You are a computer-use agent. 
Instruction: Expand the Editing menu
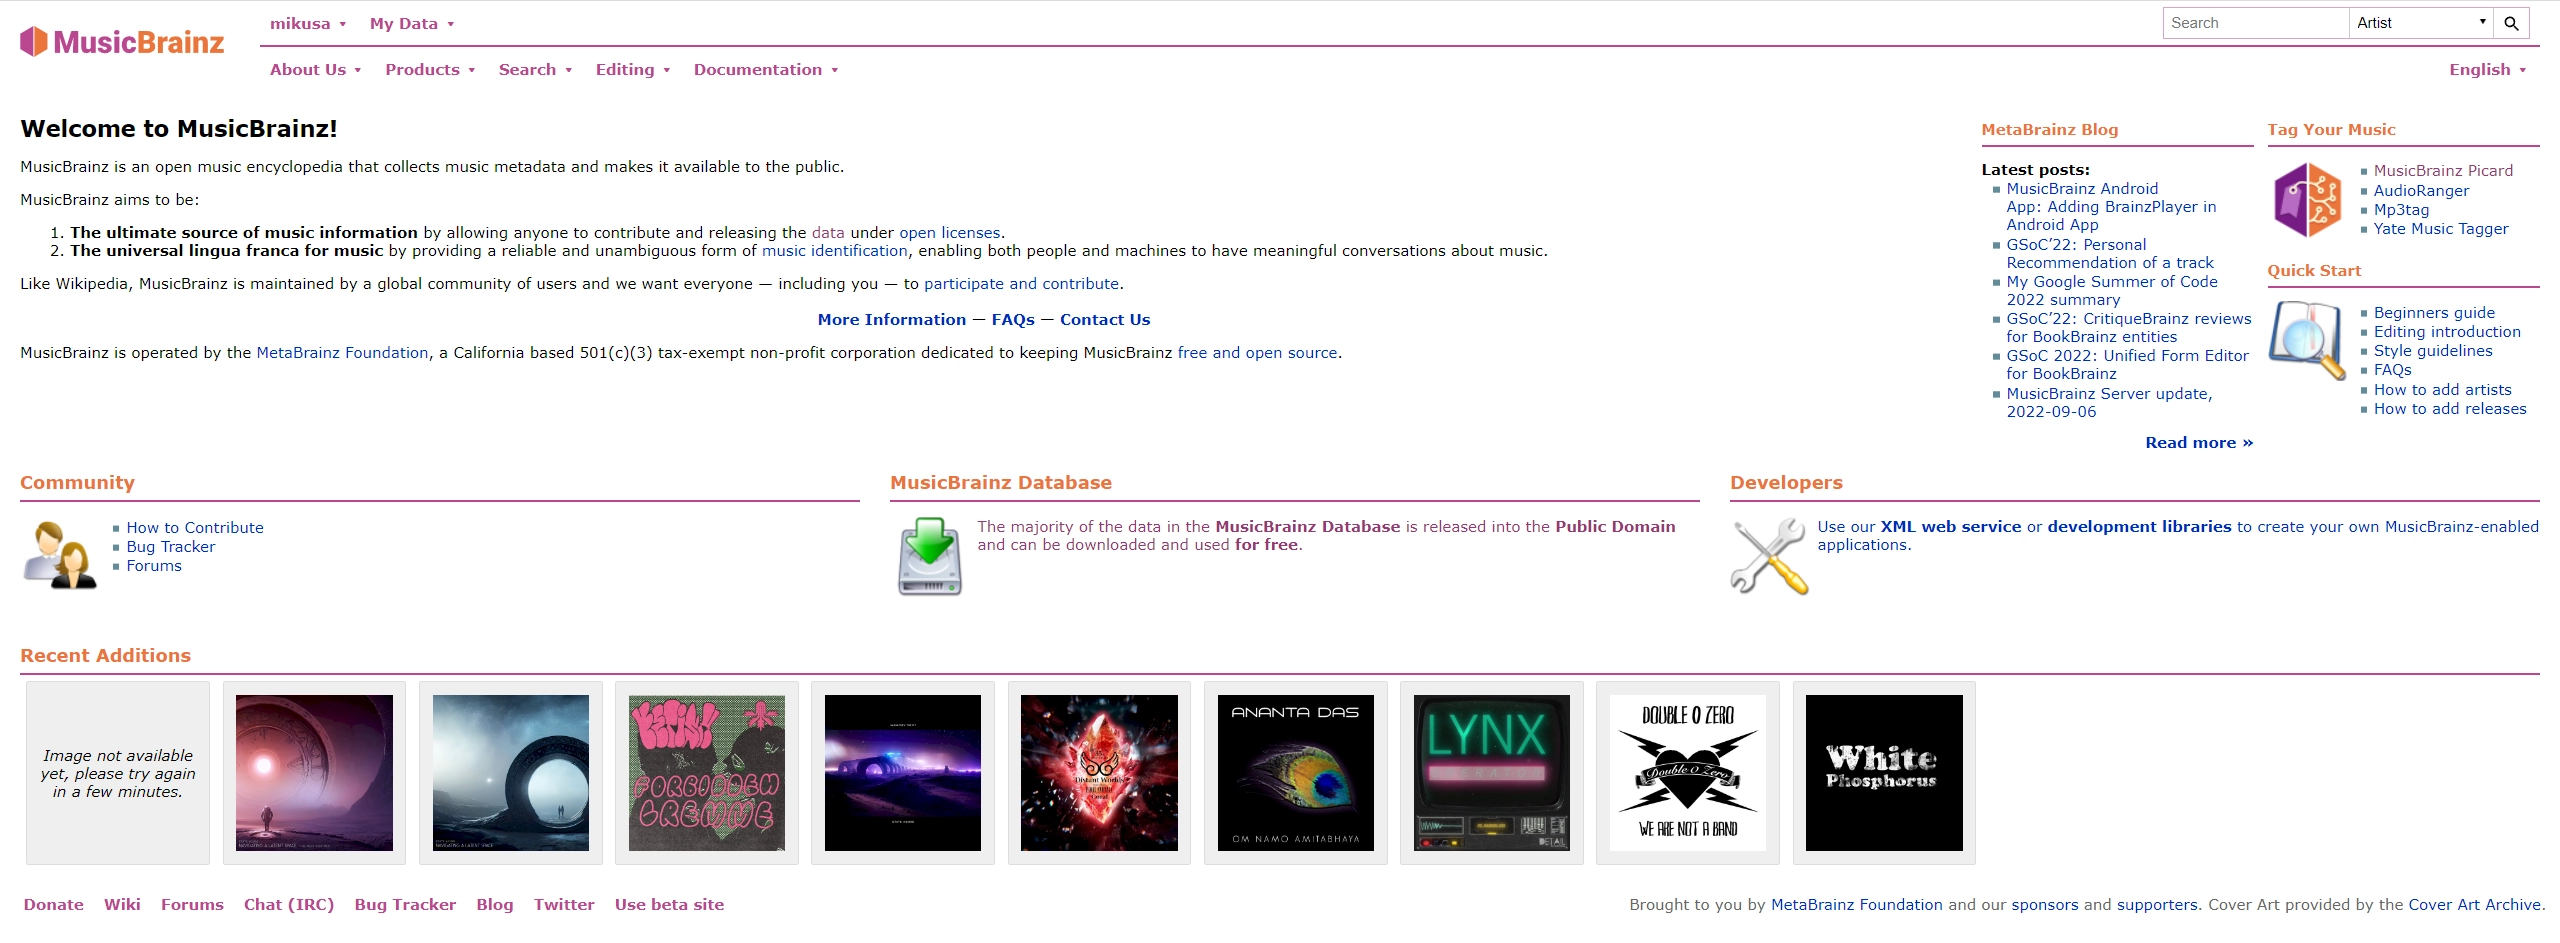pyautogui.click(x=633, y=69)
